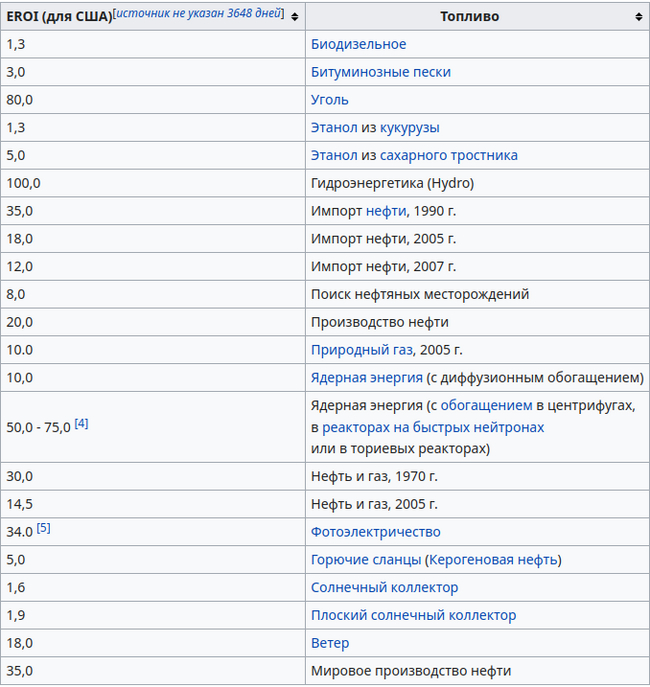Open реакторах на быстрых нейтронах link
The image size is (650, 687).
[433, 427]
